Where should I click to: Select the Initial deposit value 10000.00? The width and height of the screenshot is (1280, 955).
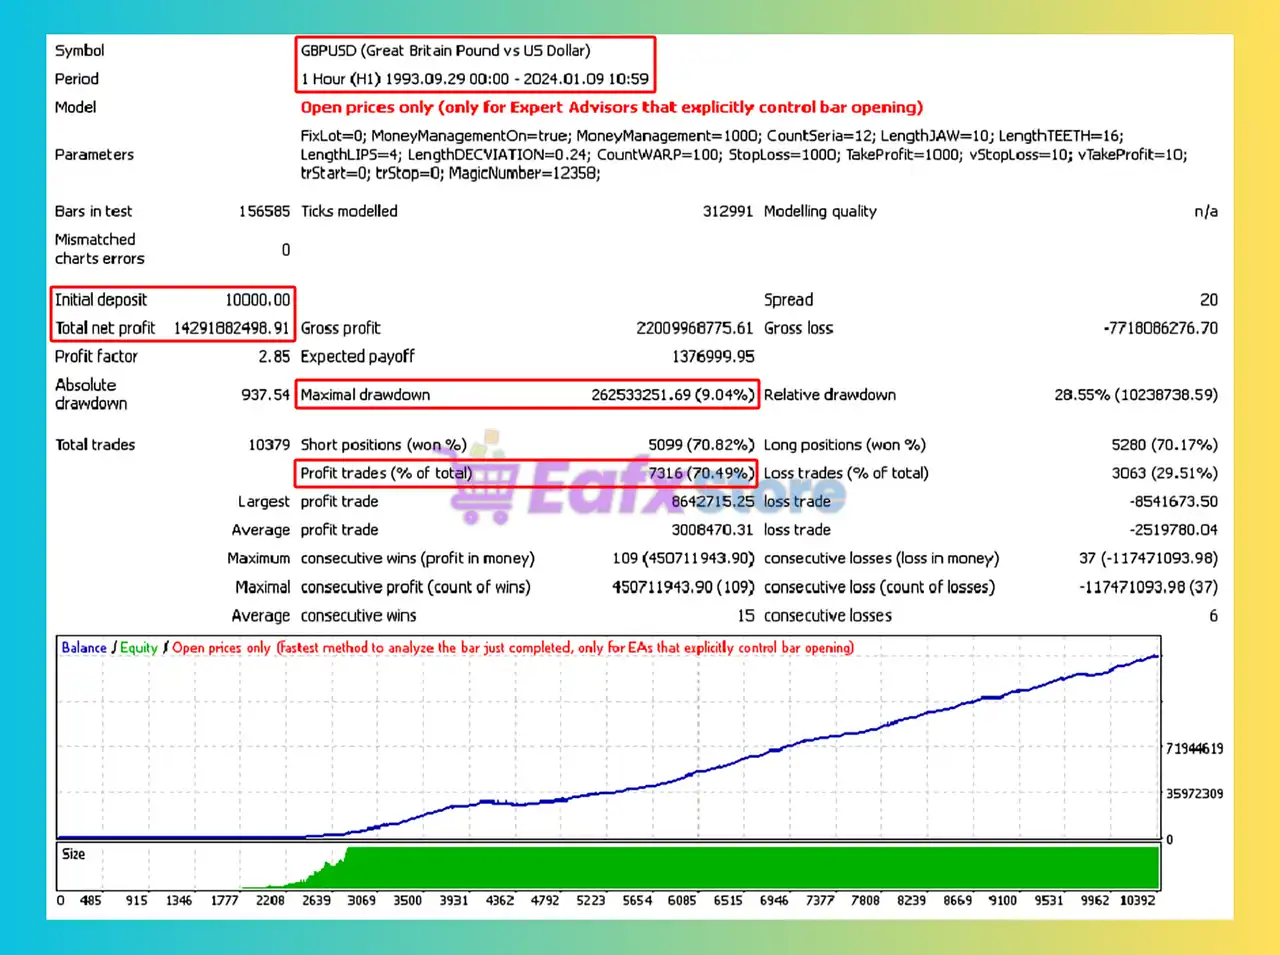[x=257, y=300]
